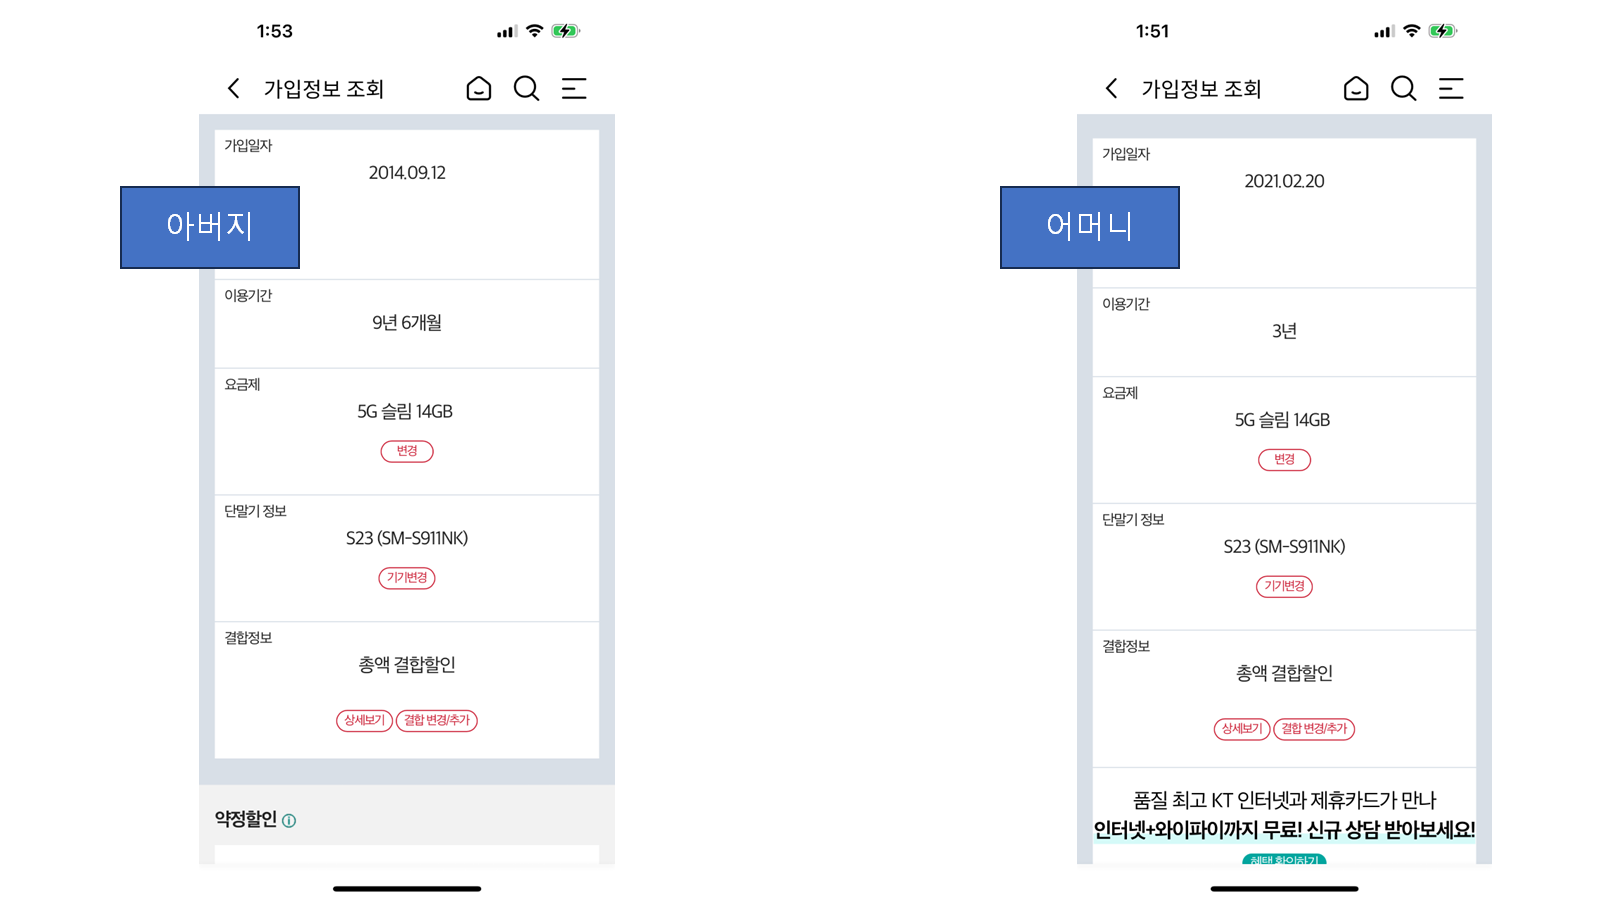Open home icon on the left phone header
1600x900 pixels.
coord(479,88)
